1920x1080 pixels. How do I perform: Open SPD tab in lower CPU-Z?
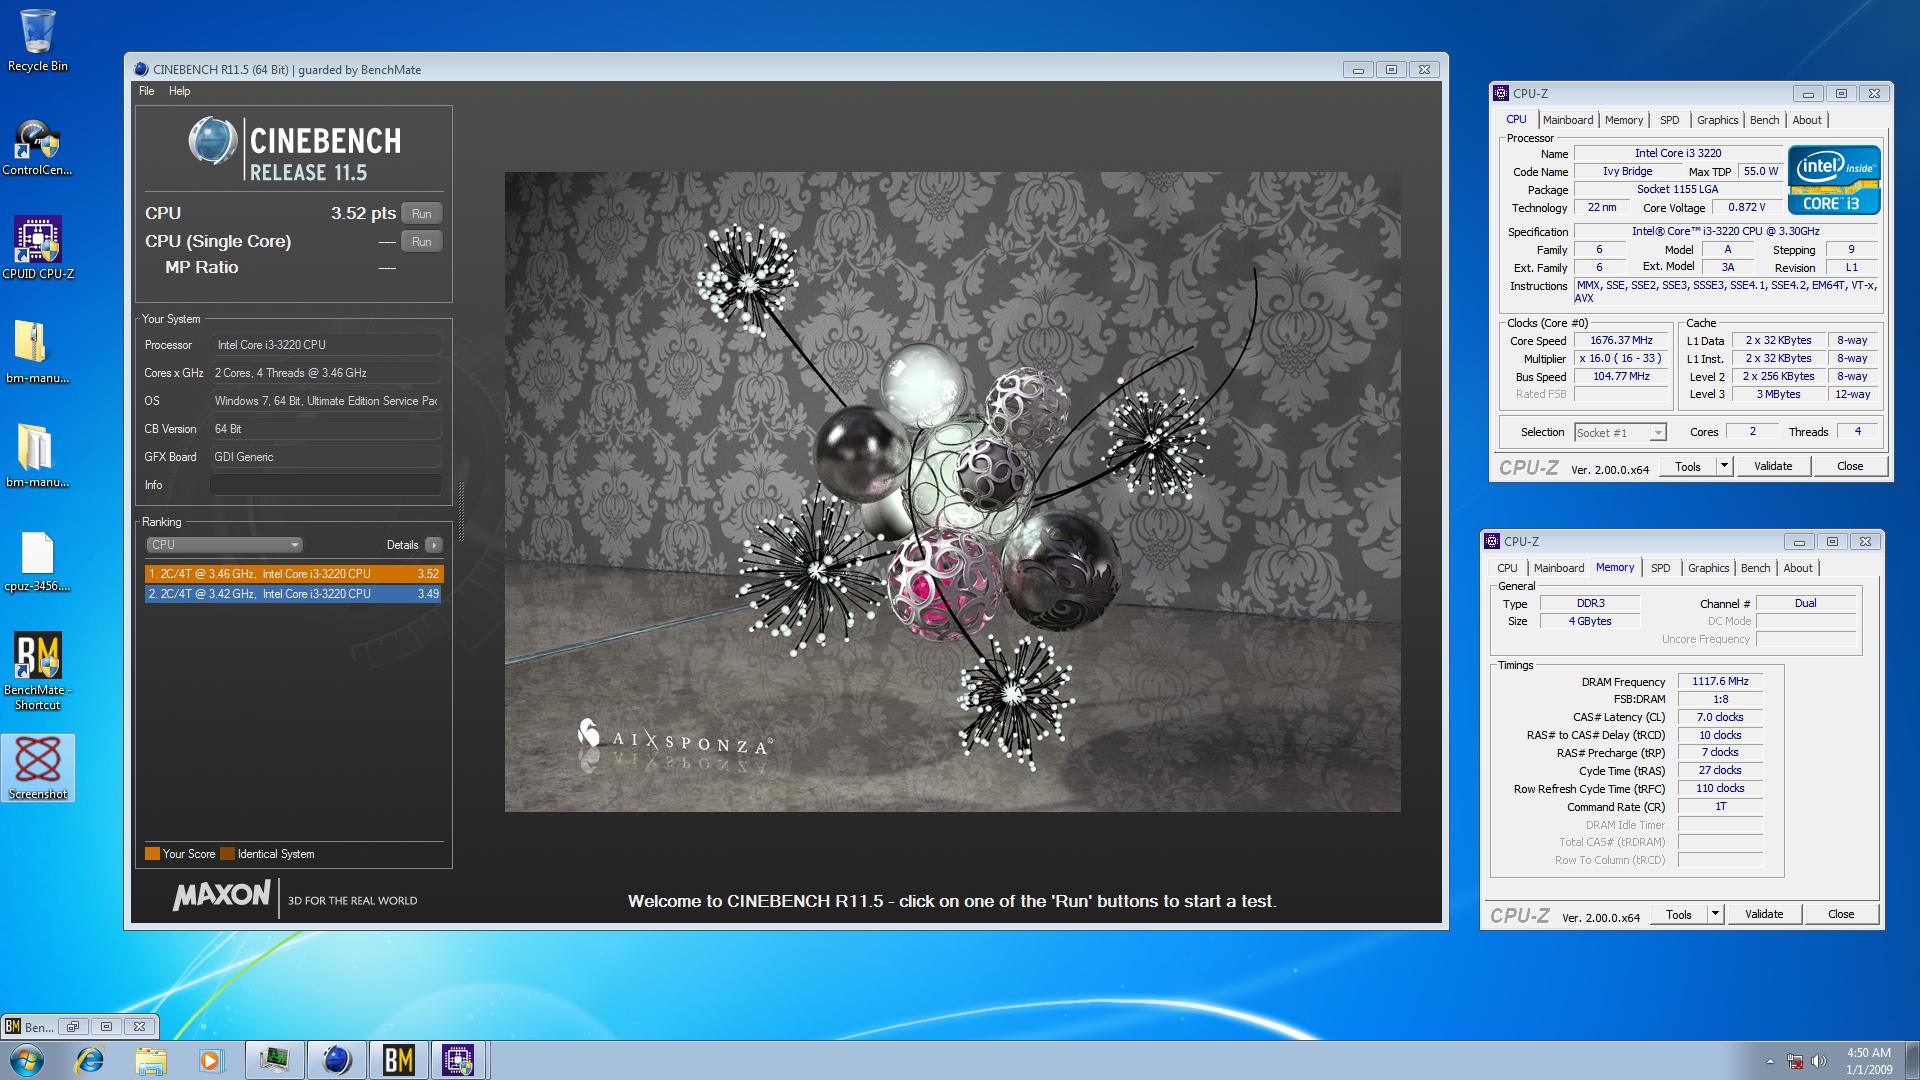(x=1660, y=568)
